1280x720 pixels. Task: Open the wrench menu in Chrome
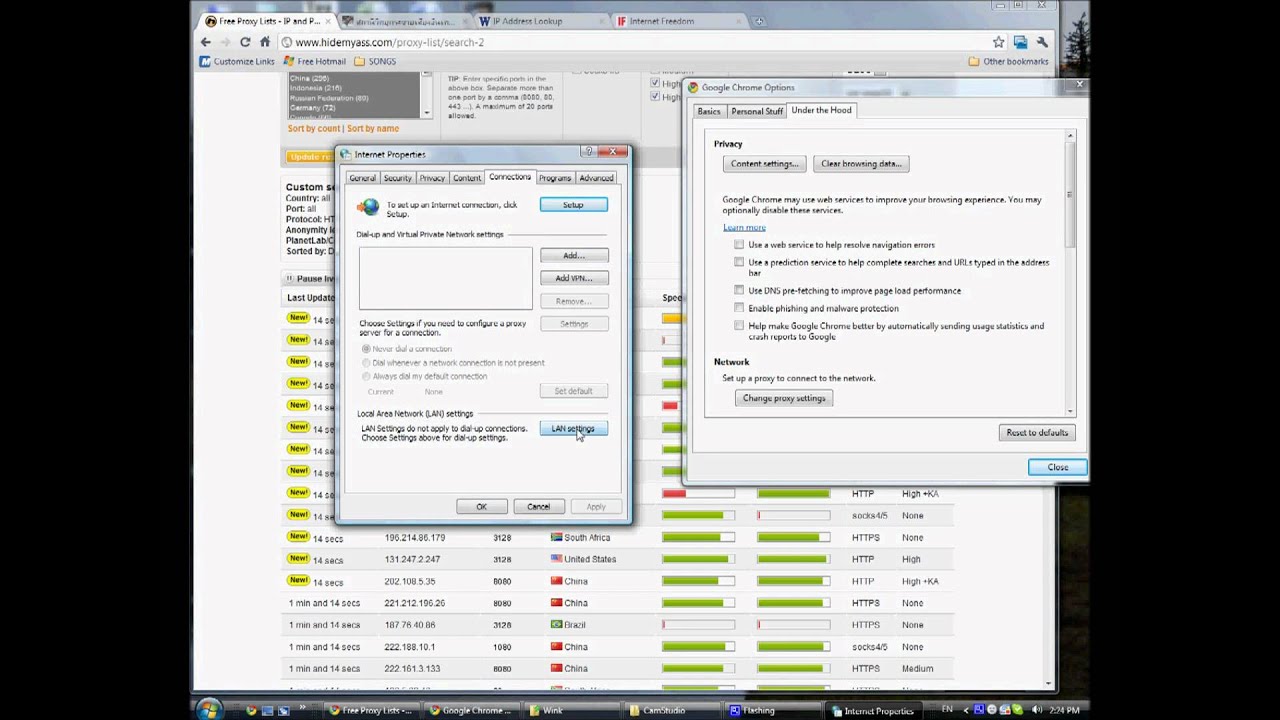pyautogui.click(x=1042, y=42)
